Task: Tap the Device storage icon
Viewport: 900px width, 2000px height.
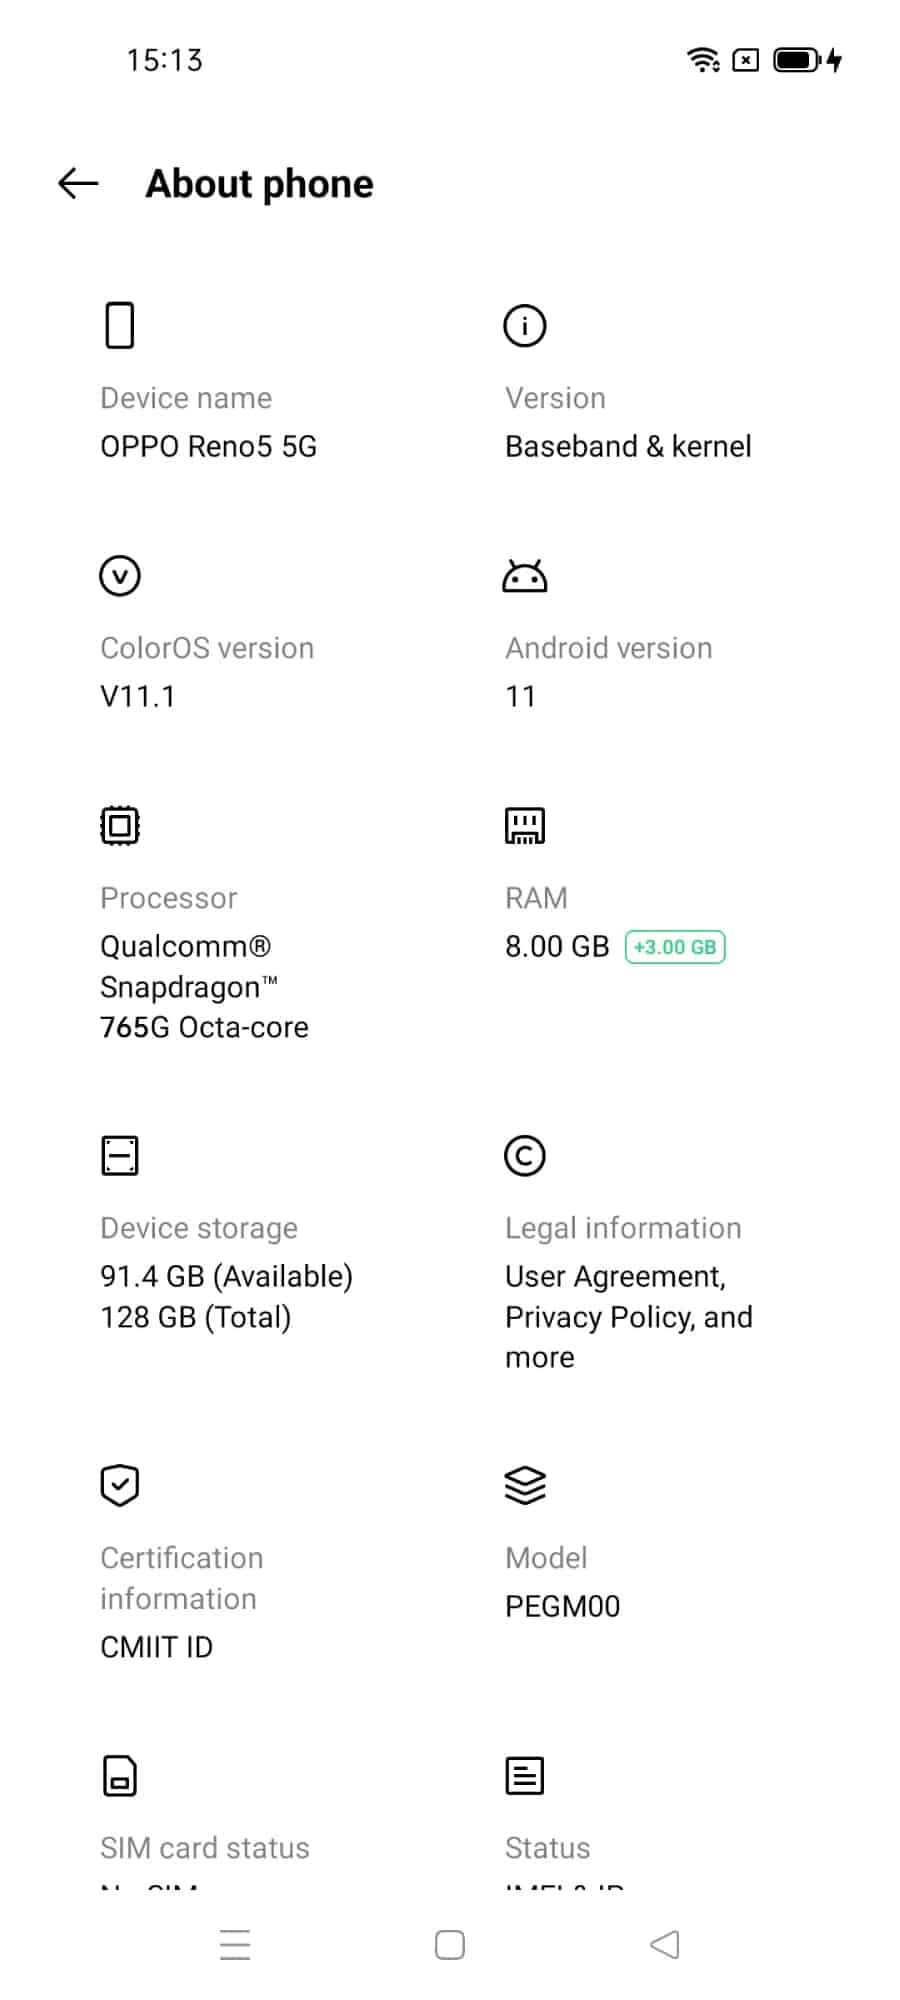Action: [x=120, y=1156]
